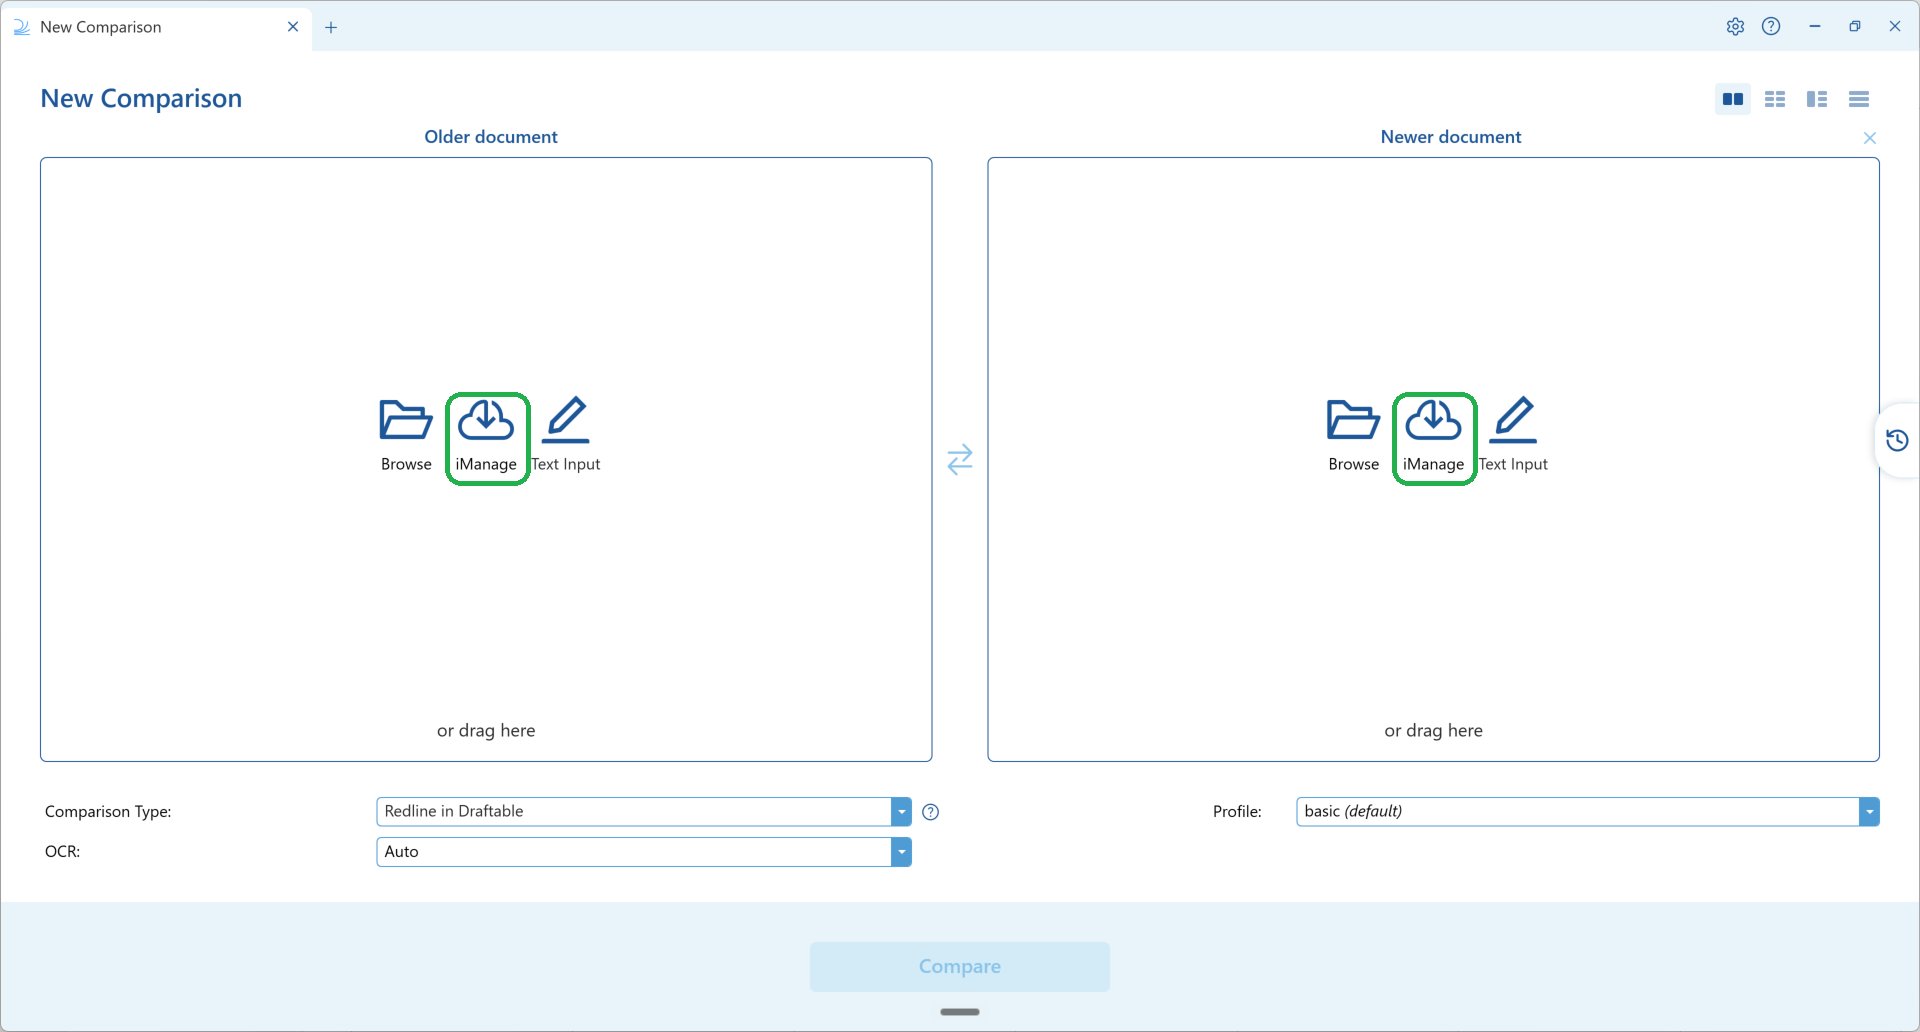
Task: Show help for Comparison Type
Action: point(930,812)
